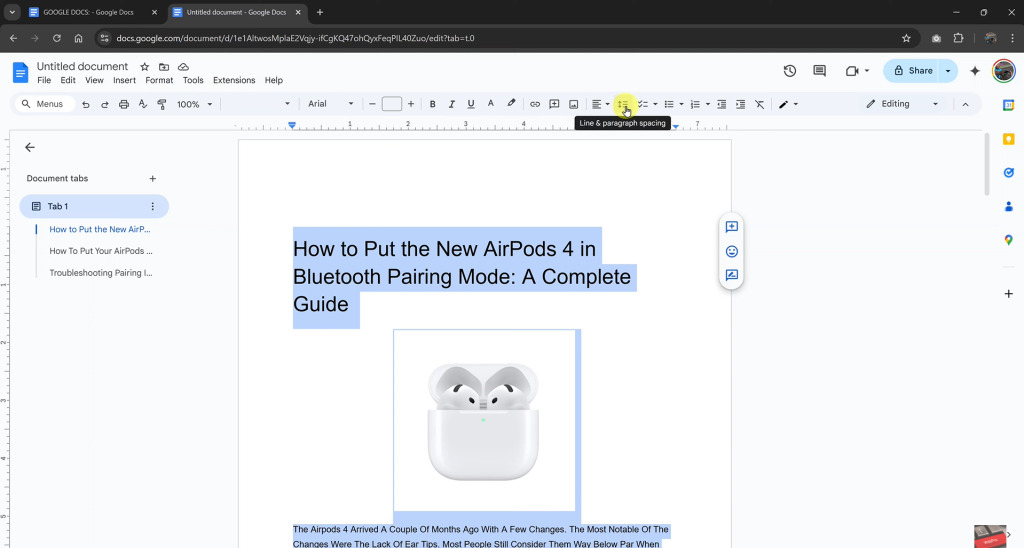Click the Clear formatting icon
The height and width of the screenshot is (548, 1024).
click(x=760, y=105)
